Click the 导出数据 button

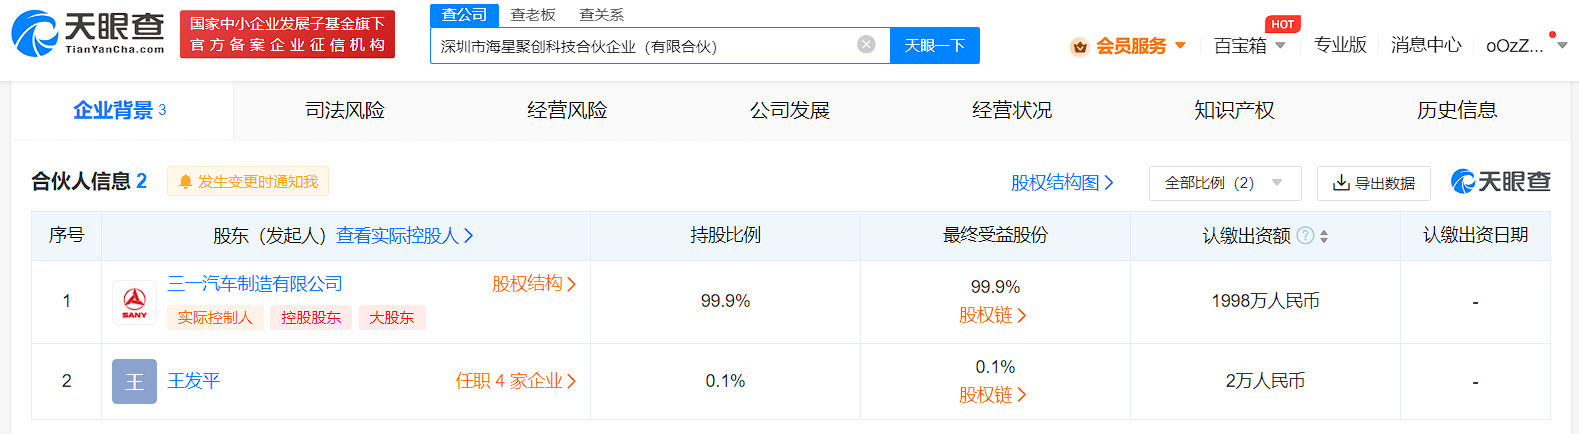[1374, 183]
